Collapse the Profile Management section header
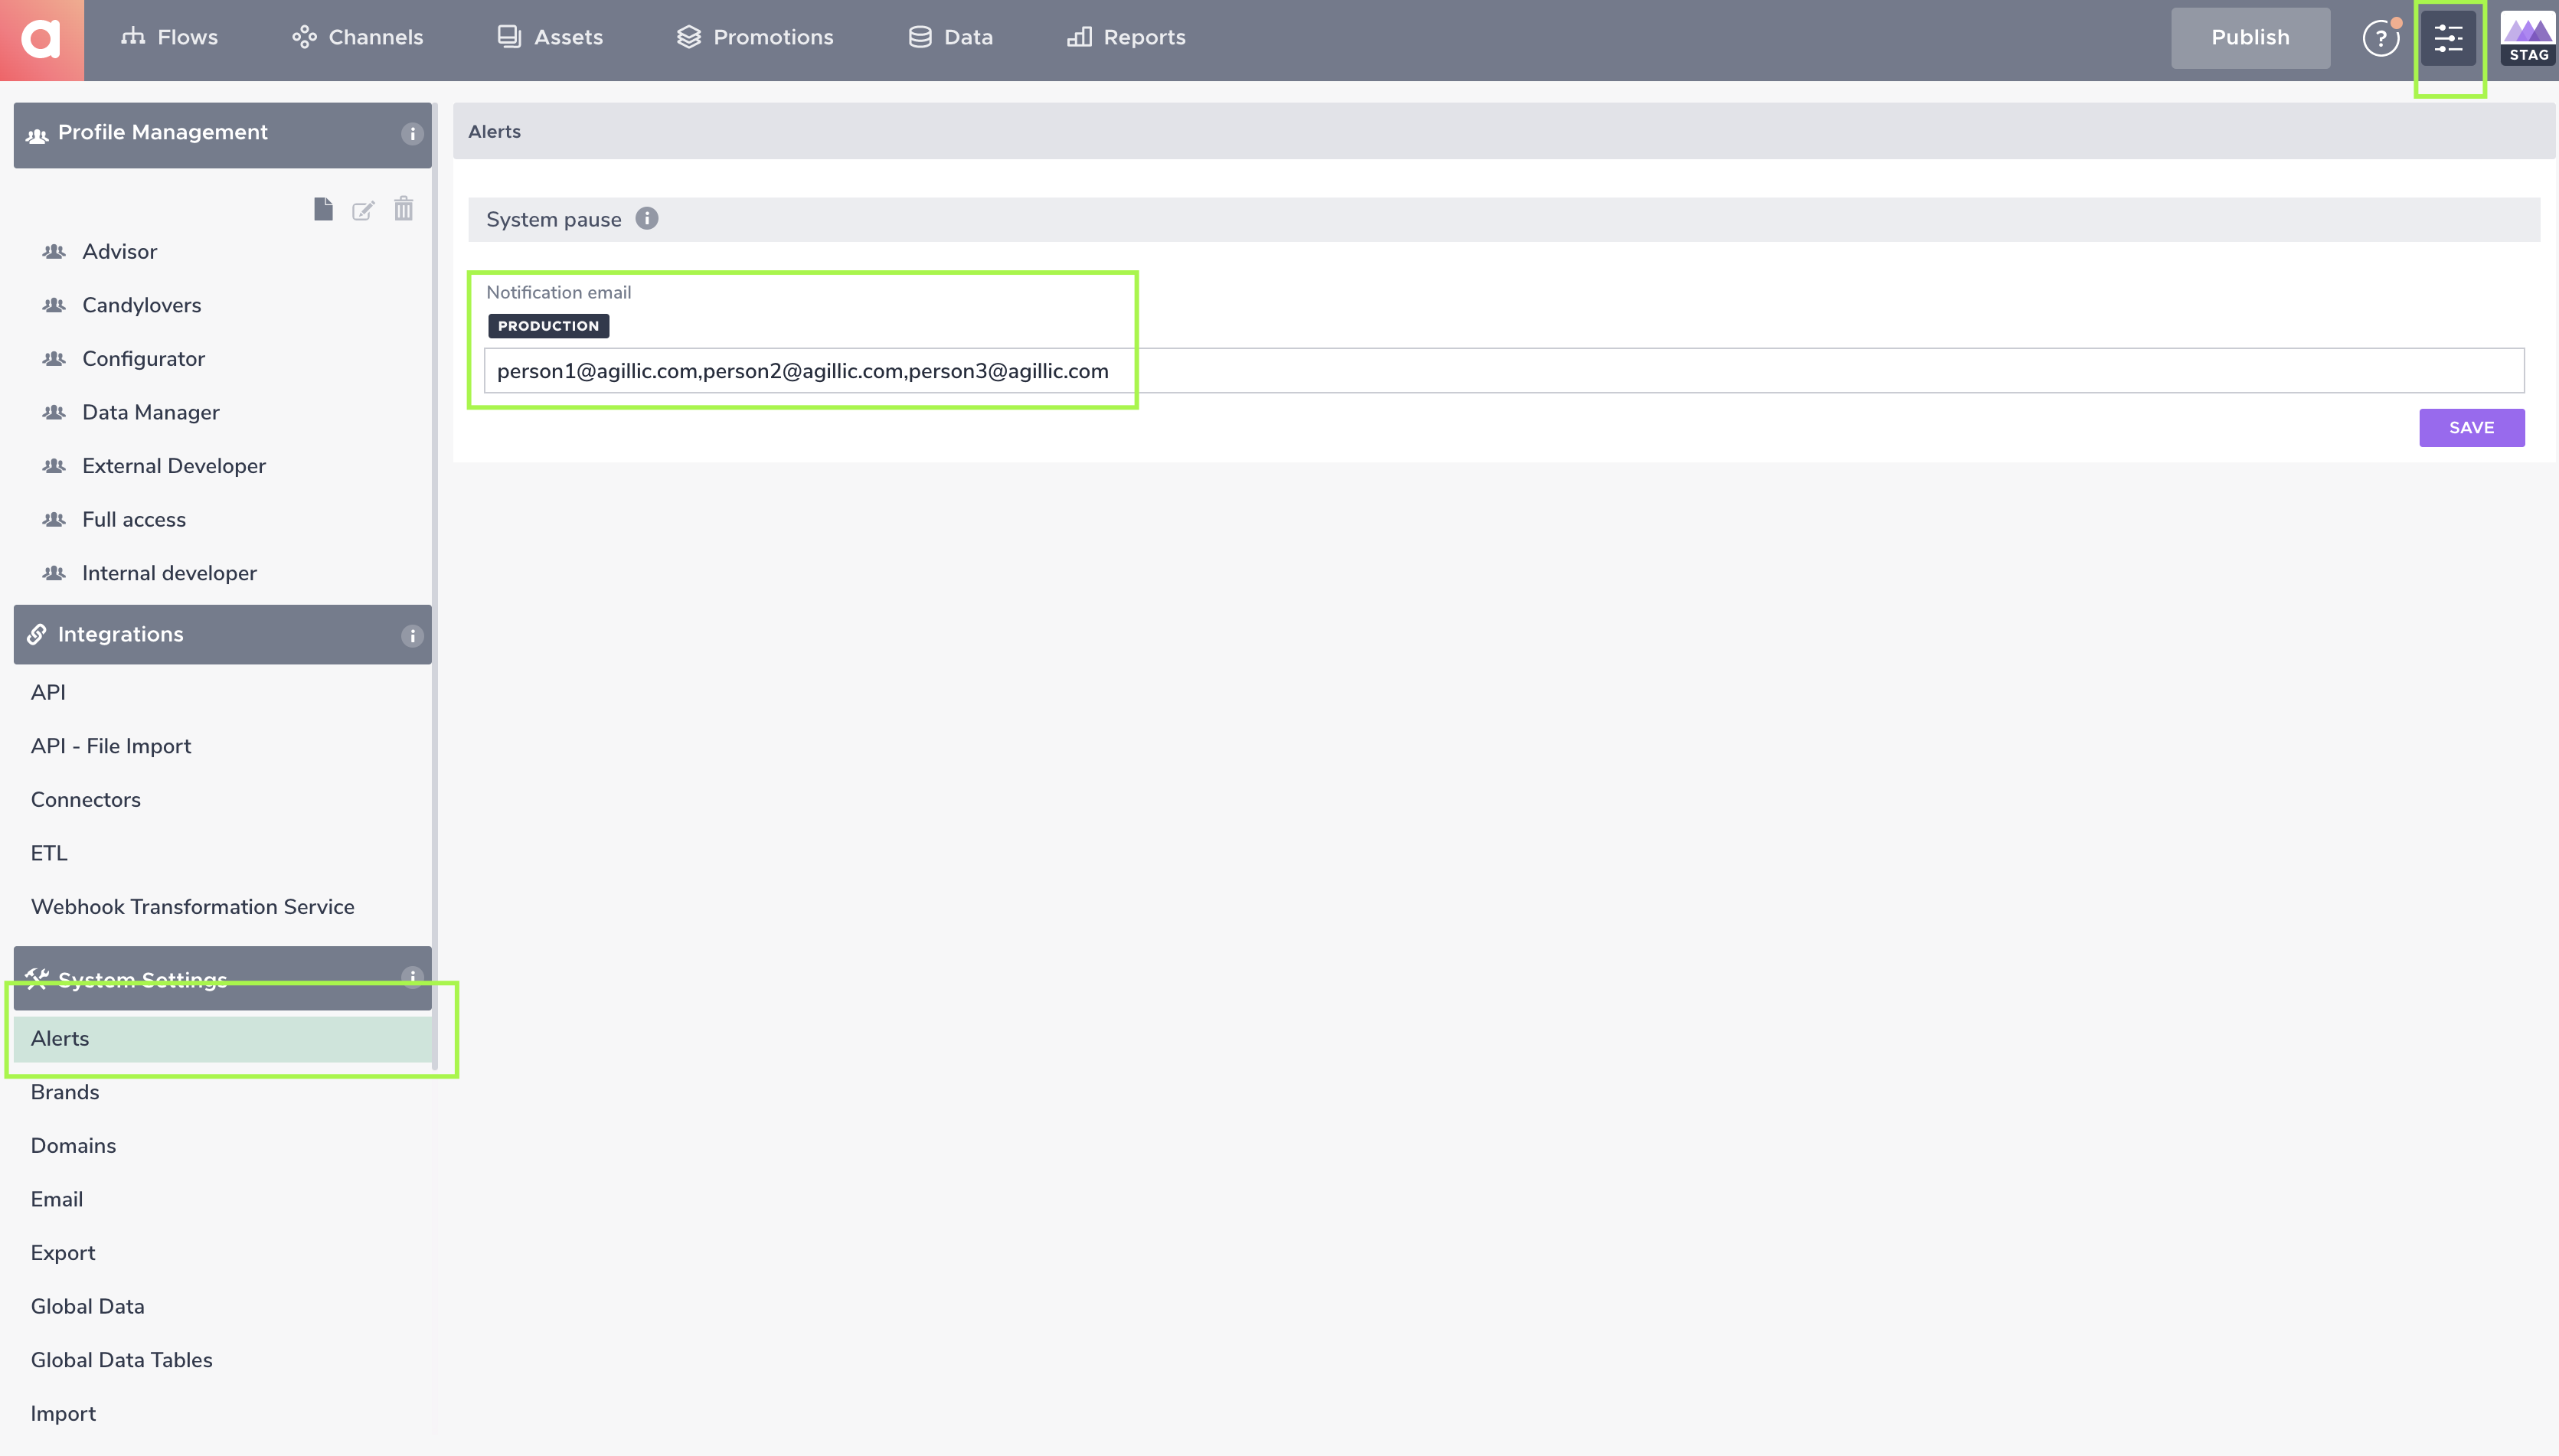The image size is (2559, 1456). [222, 135]
